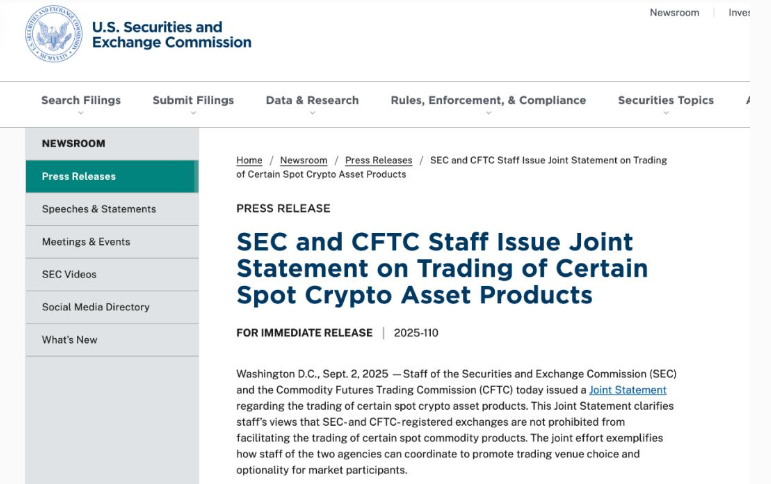The height and width of the screenshot is (484, 771).
Task: Select Press Releases in the sidebar
Action: (112, 176)
